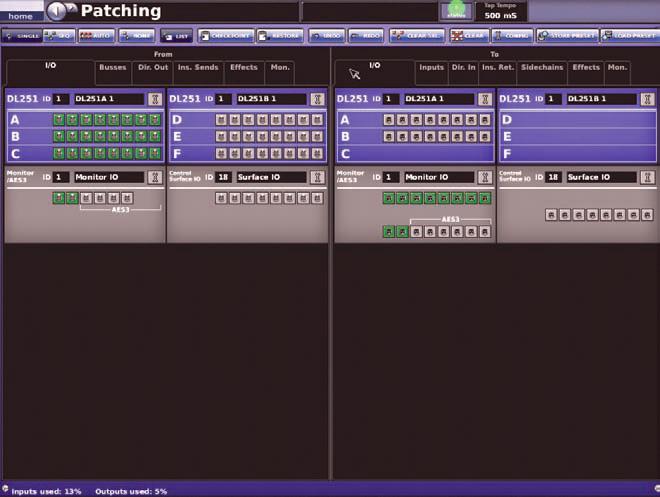660x497 pixels.
Task: Toggle the LIST view button
Action: (x=176, y=36)
